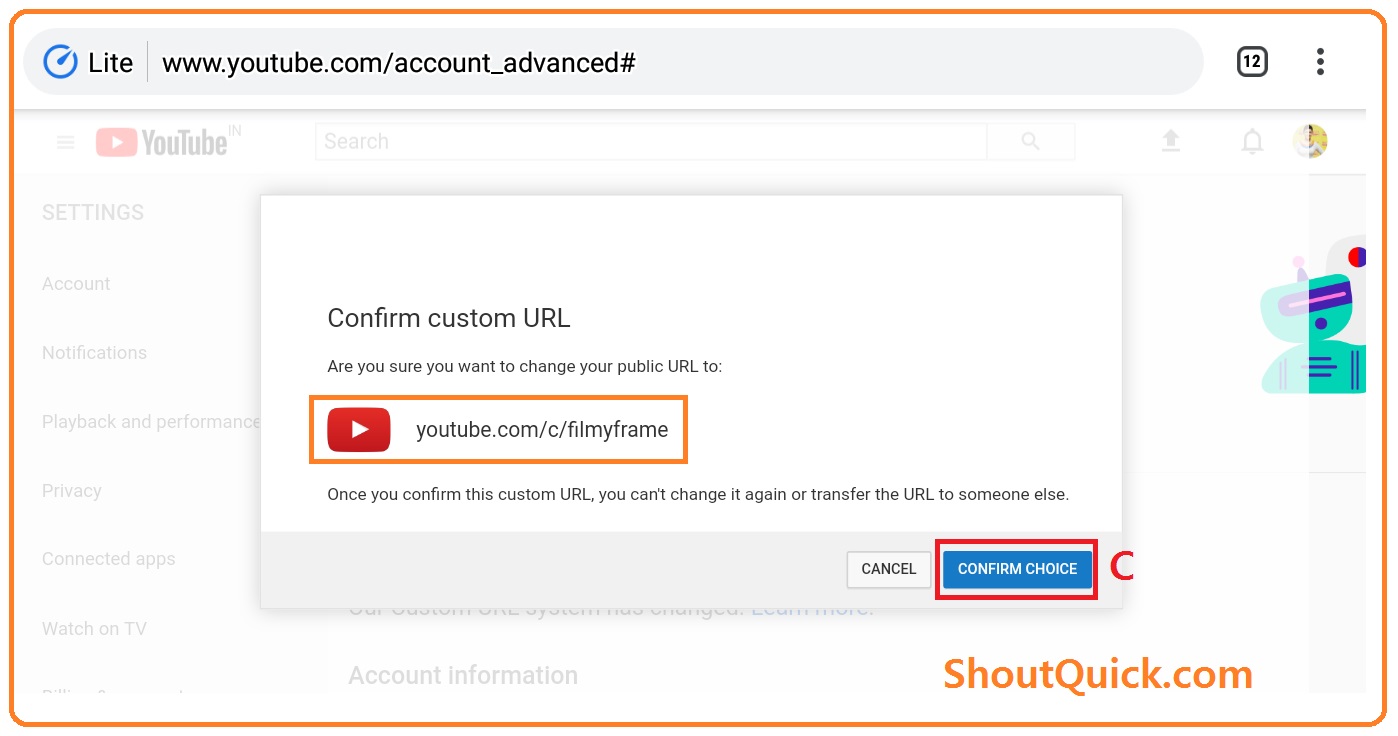Click the youtube.com/c/filmyframe URL text
1398x736 pixels.
click(542, 430)
